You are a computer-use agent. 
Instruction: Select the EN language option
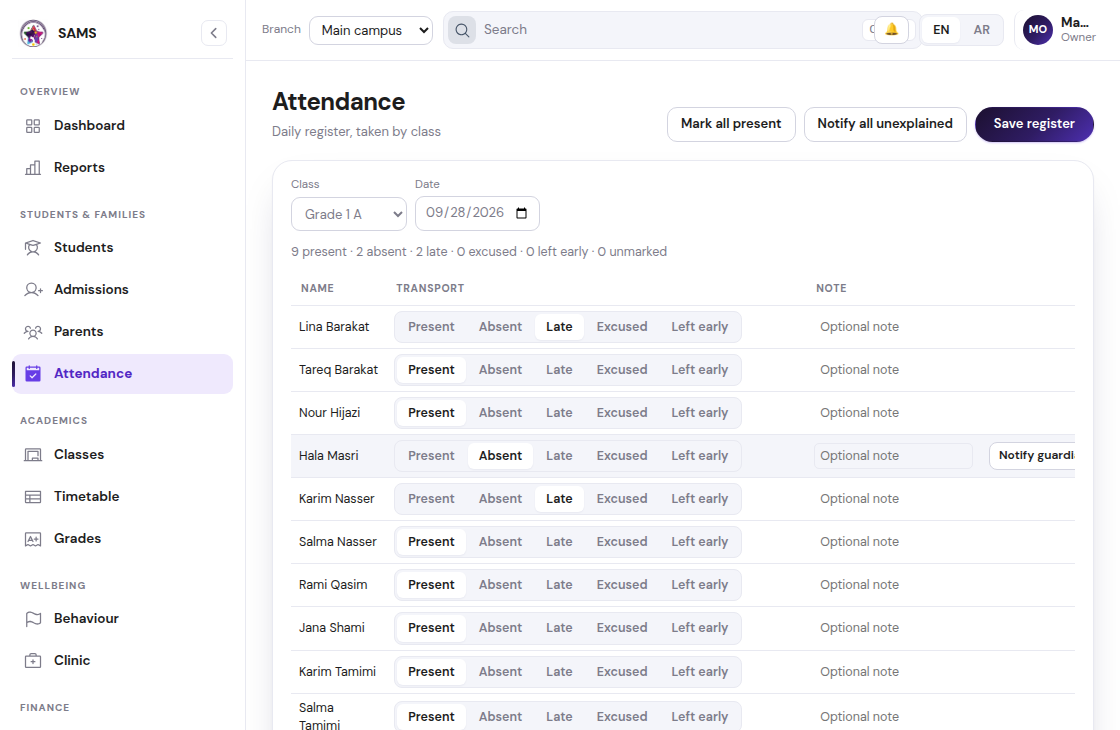coord(941,30)
